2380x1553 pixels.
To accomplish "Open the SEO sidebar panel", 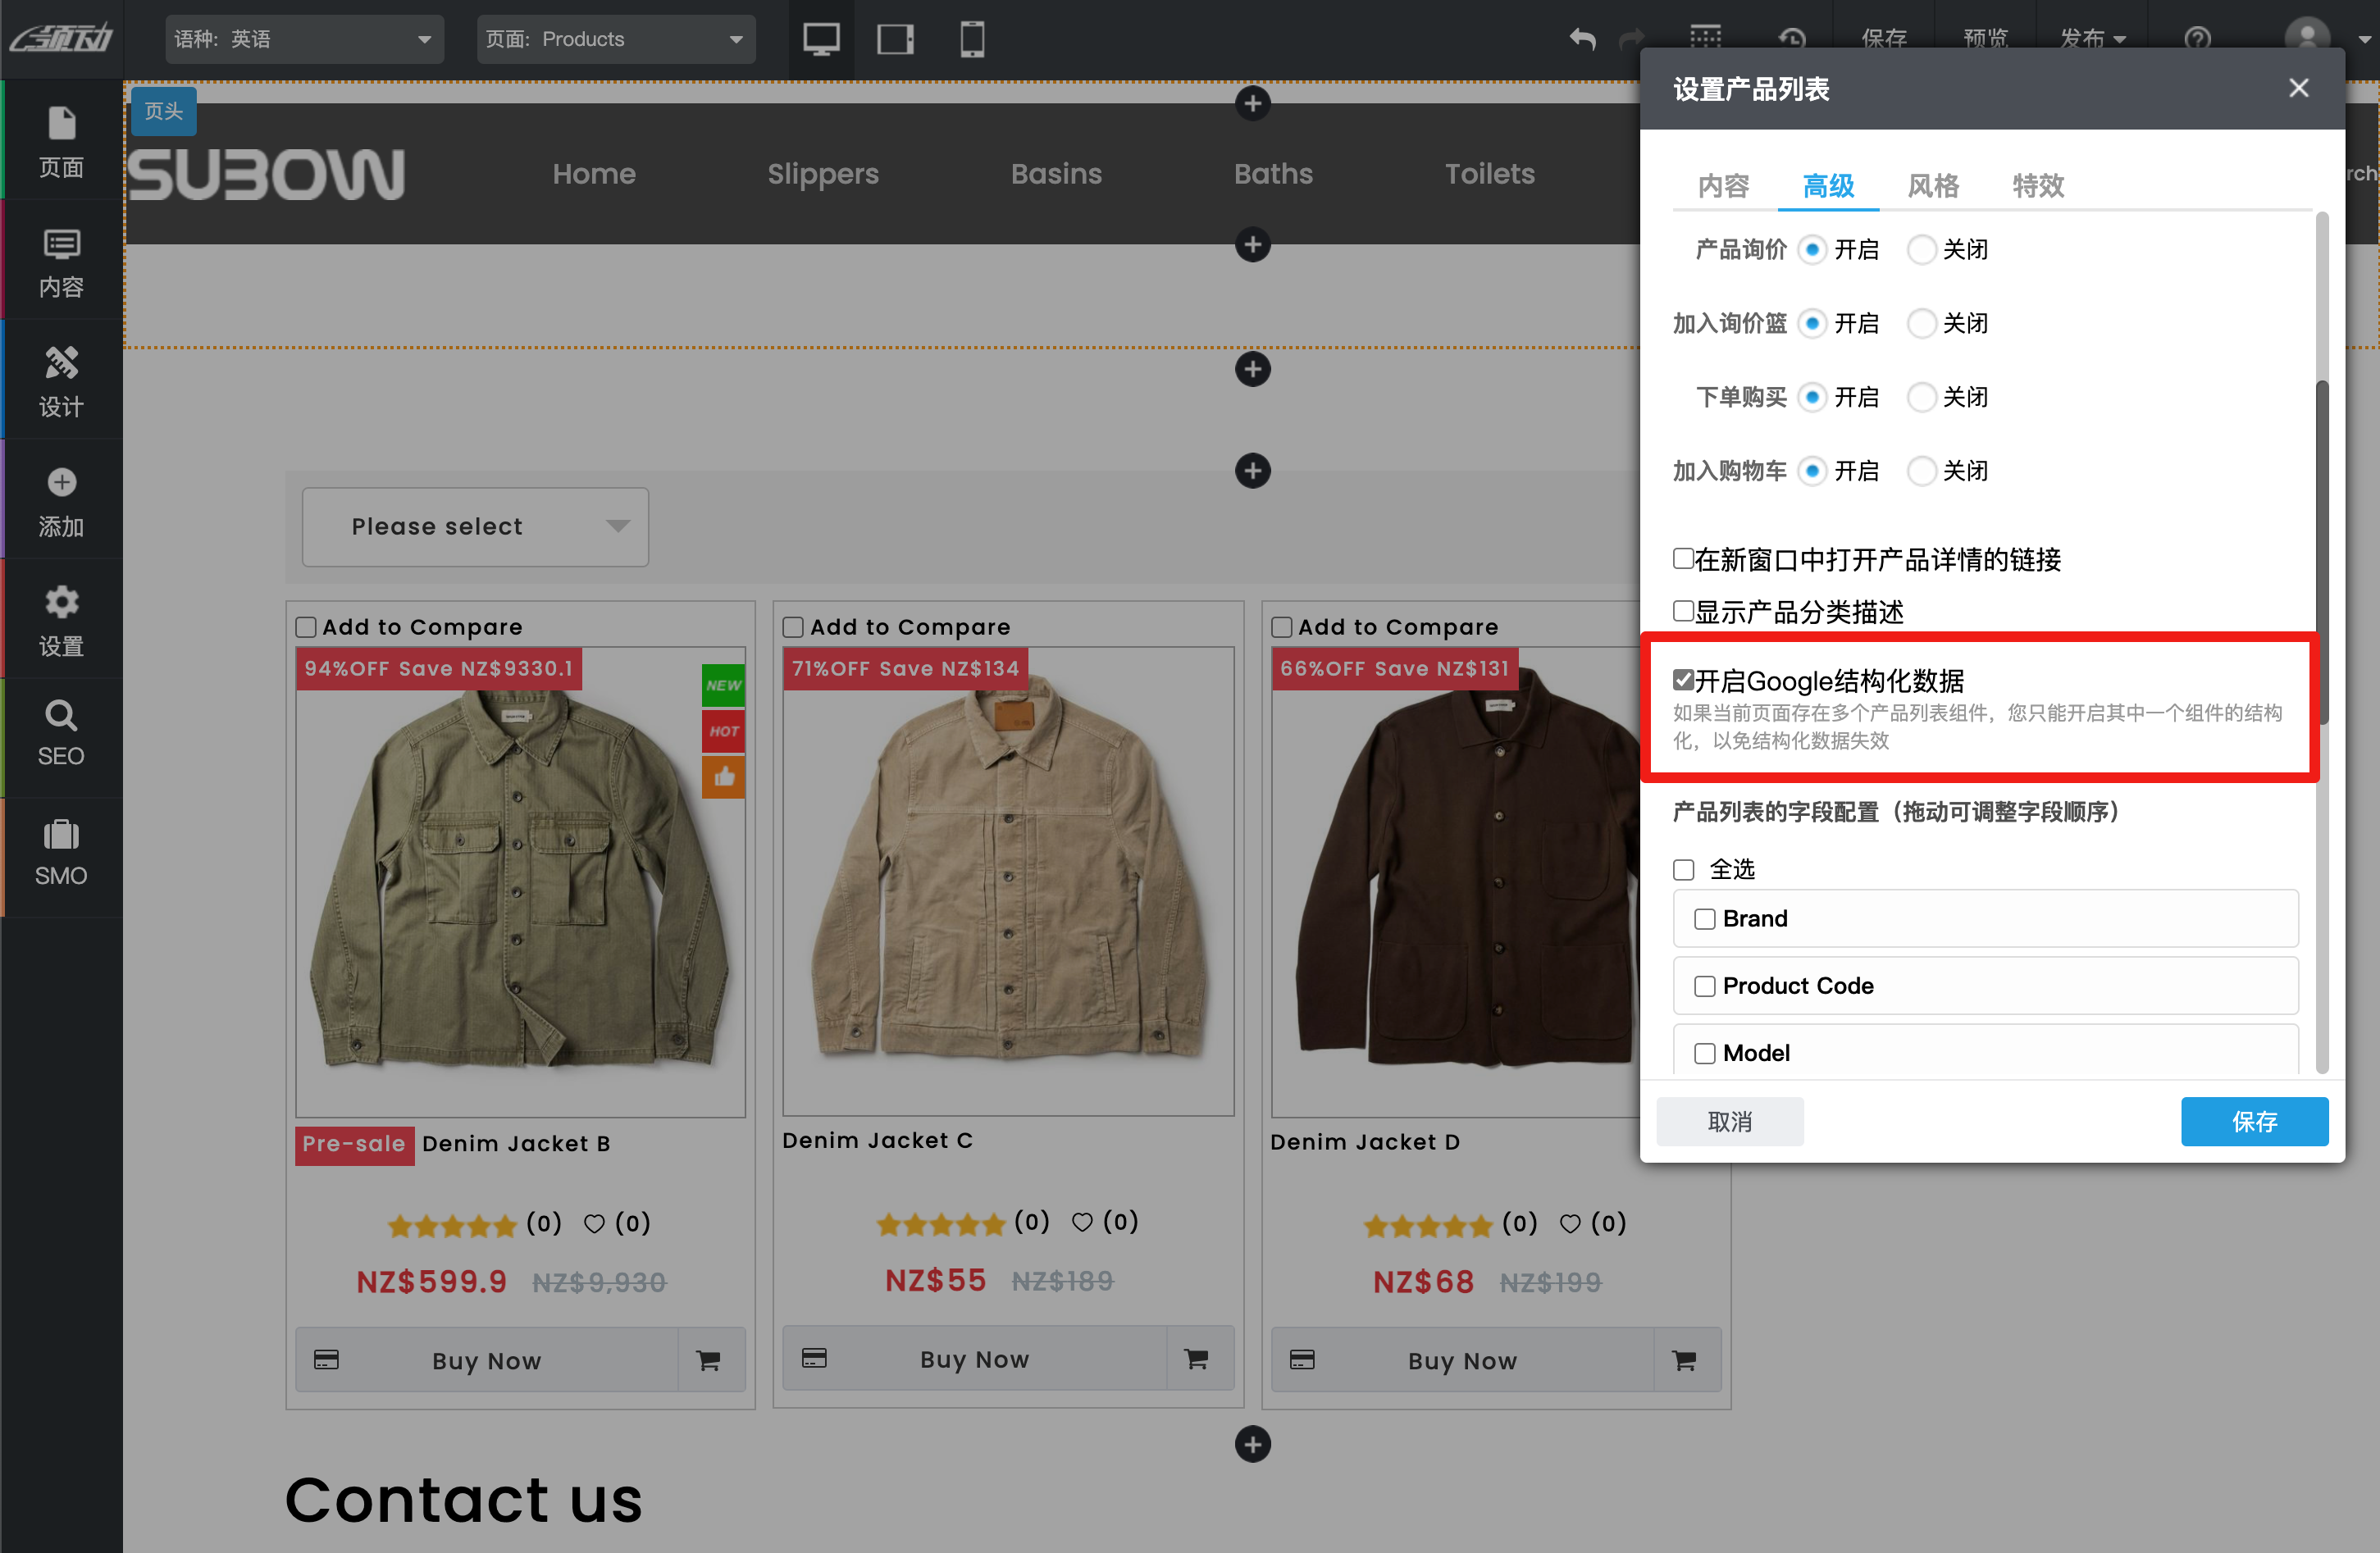I will (61, 733).
